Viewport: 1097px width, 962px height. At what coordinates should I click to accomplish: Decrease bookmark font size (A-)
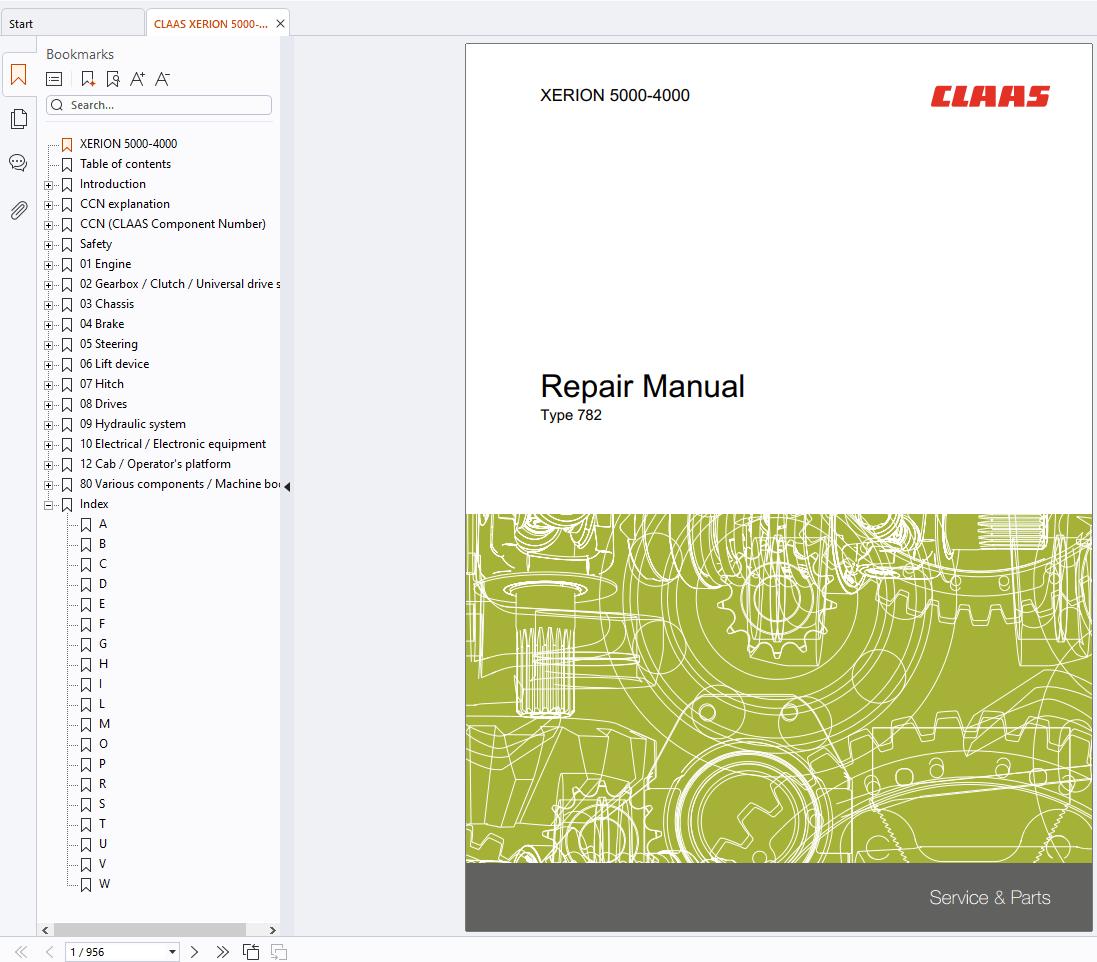[x=163, y=79]
